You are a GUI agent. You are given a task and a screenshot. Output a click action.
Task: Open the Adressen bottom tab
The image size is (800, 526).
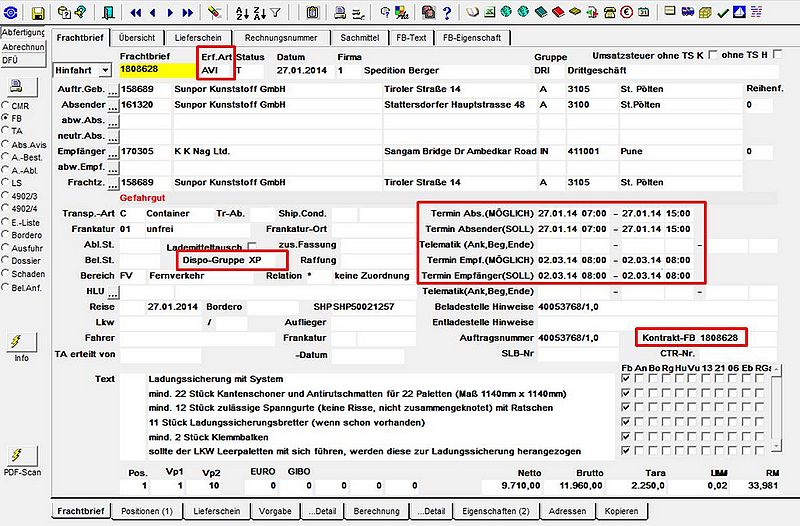(567, 511)
